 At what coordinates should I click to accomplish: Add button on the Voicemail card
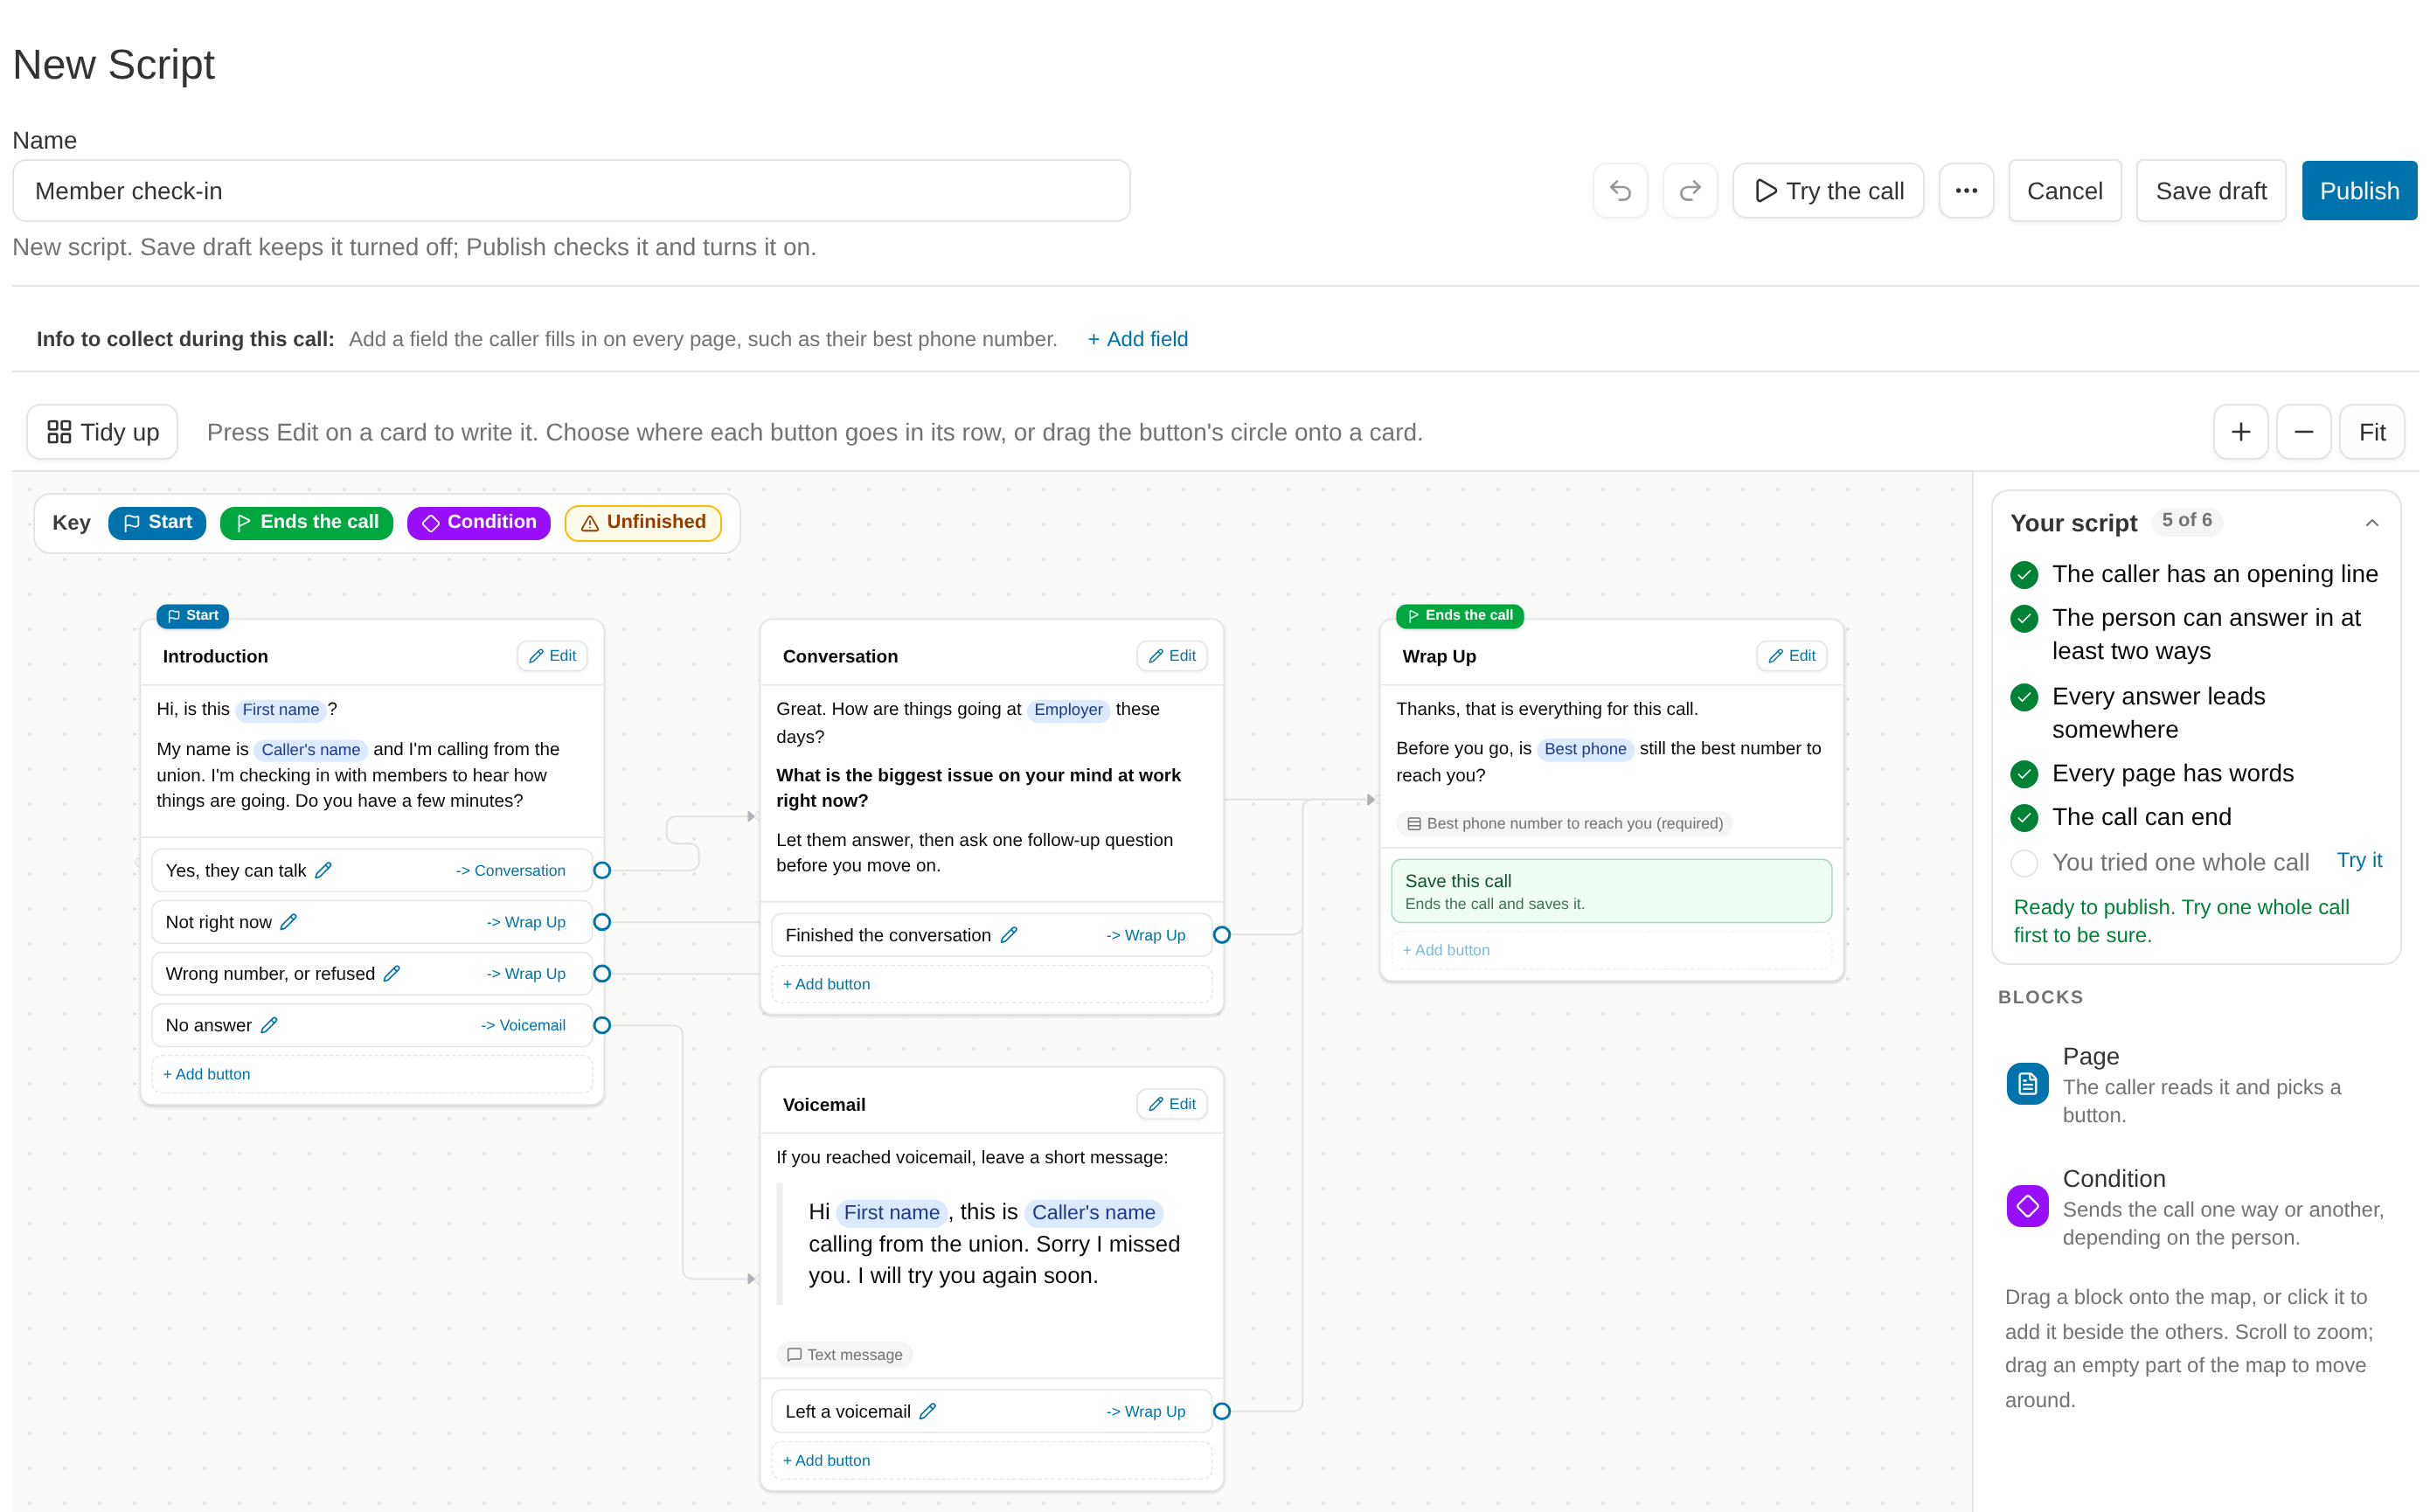tap(992, 1460)
